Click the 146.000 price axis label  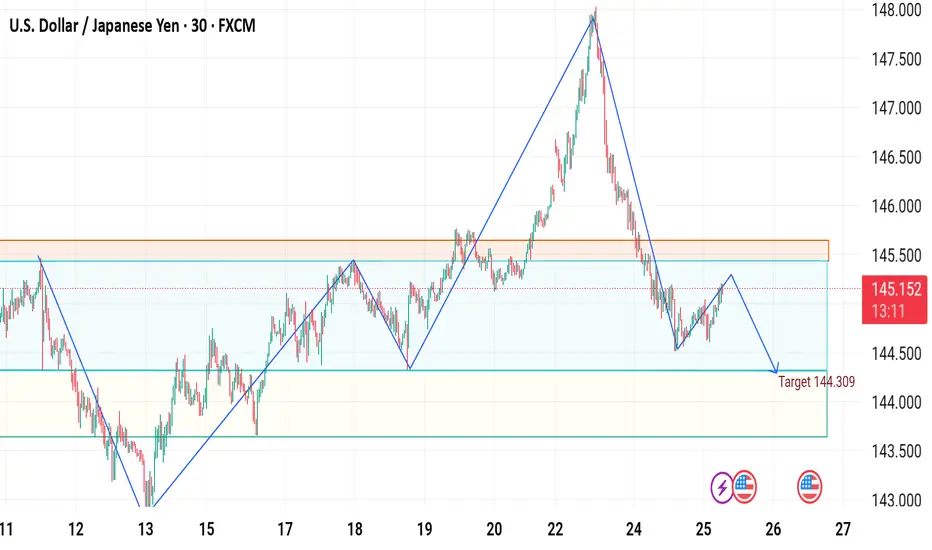(896, 206)
